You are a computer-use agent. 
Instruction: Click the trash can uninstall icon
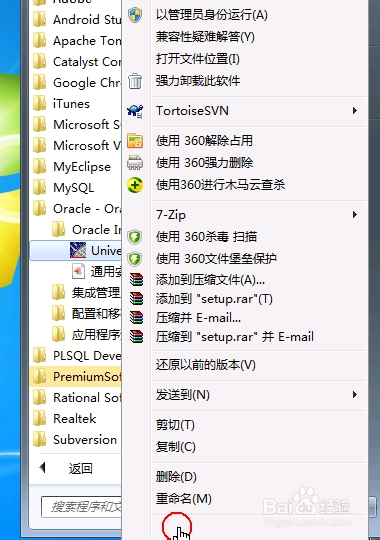tap(135, 81)
